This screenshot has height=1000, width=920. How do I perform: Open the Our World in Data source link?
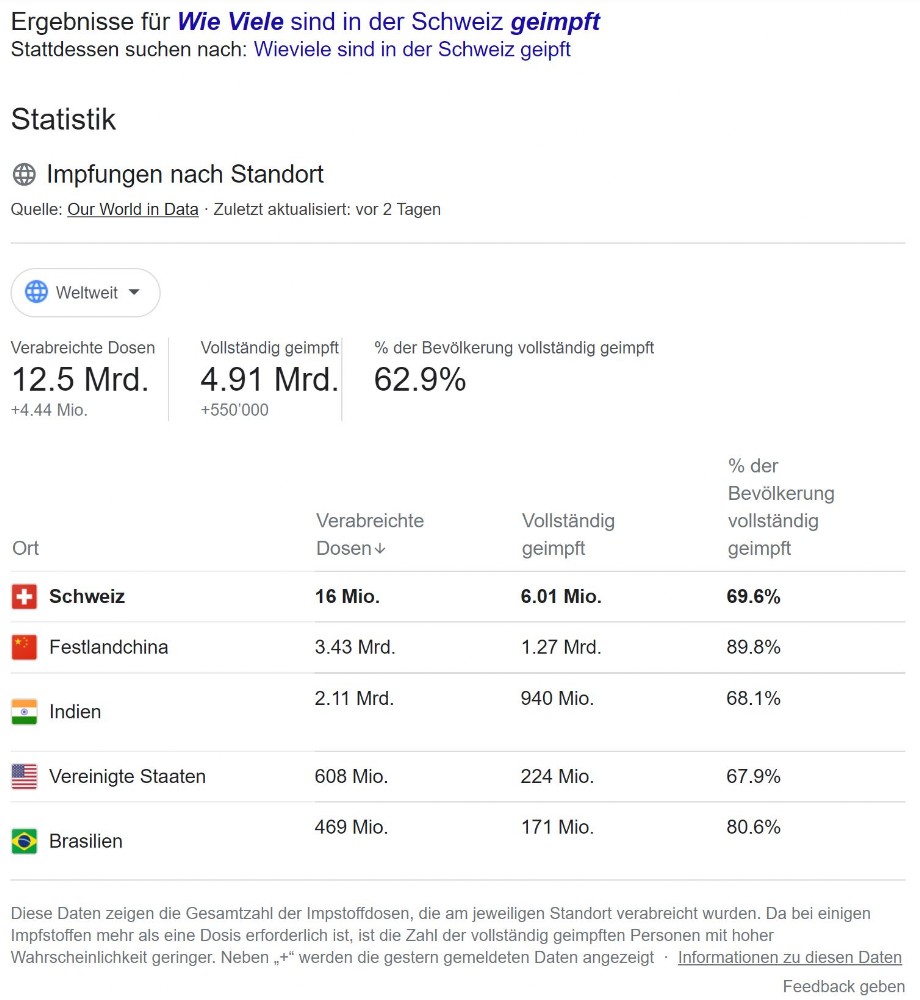click(x=133, y=210)
